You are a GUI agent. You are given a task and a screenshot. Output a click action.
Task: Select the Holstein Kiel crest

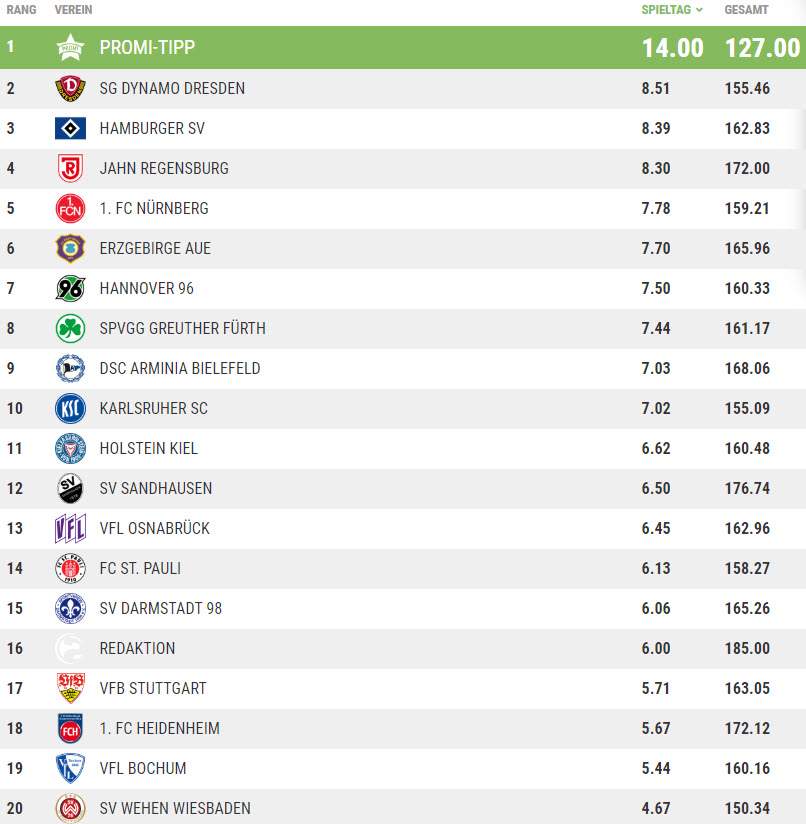(71, 448)
